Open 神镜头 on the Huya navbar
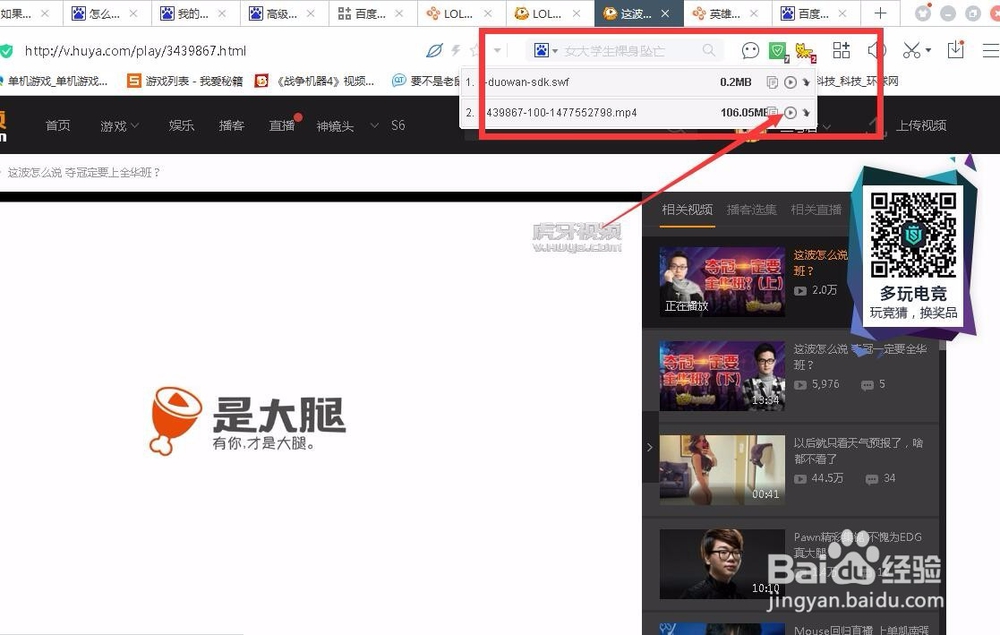This screenshot has width=1000, height=635. [335, 126]
